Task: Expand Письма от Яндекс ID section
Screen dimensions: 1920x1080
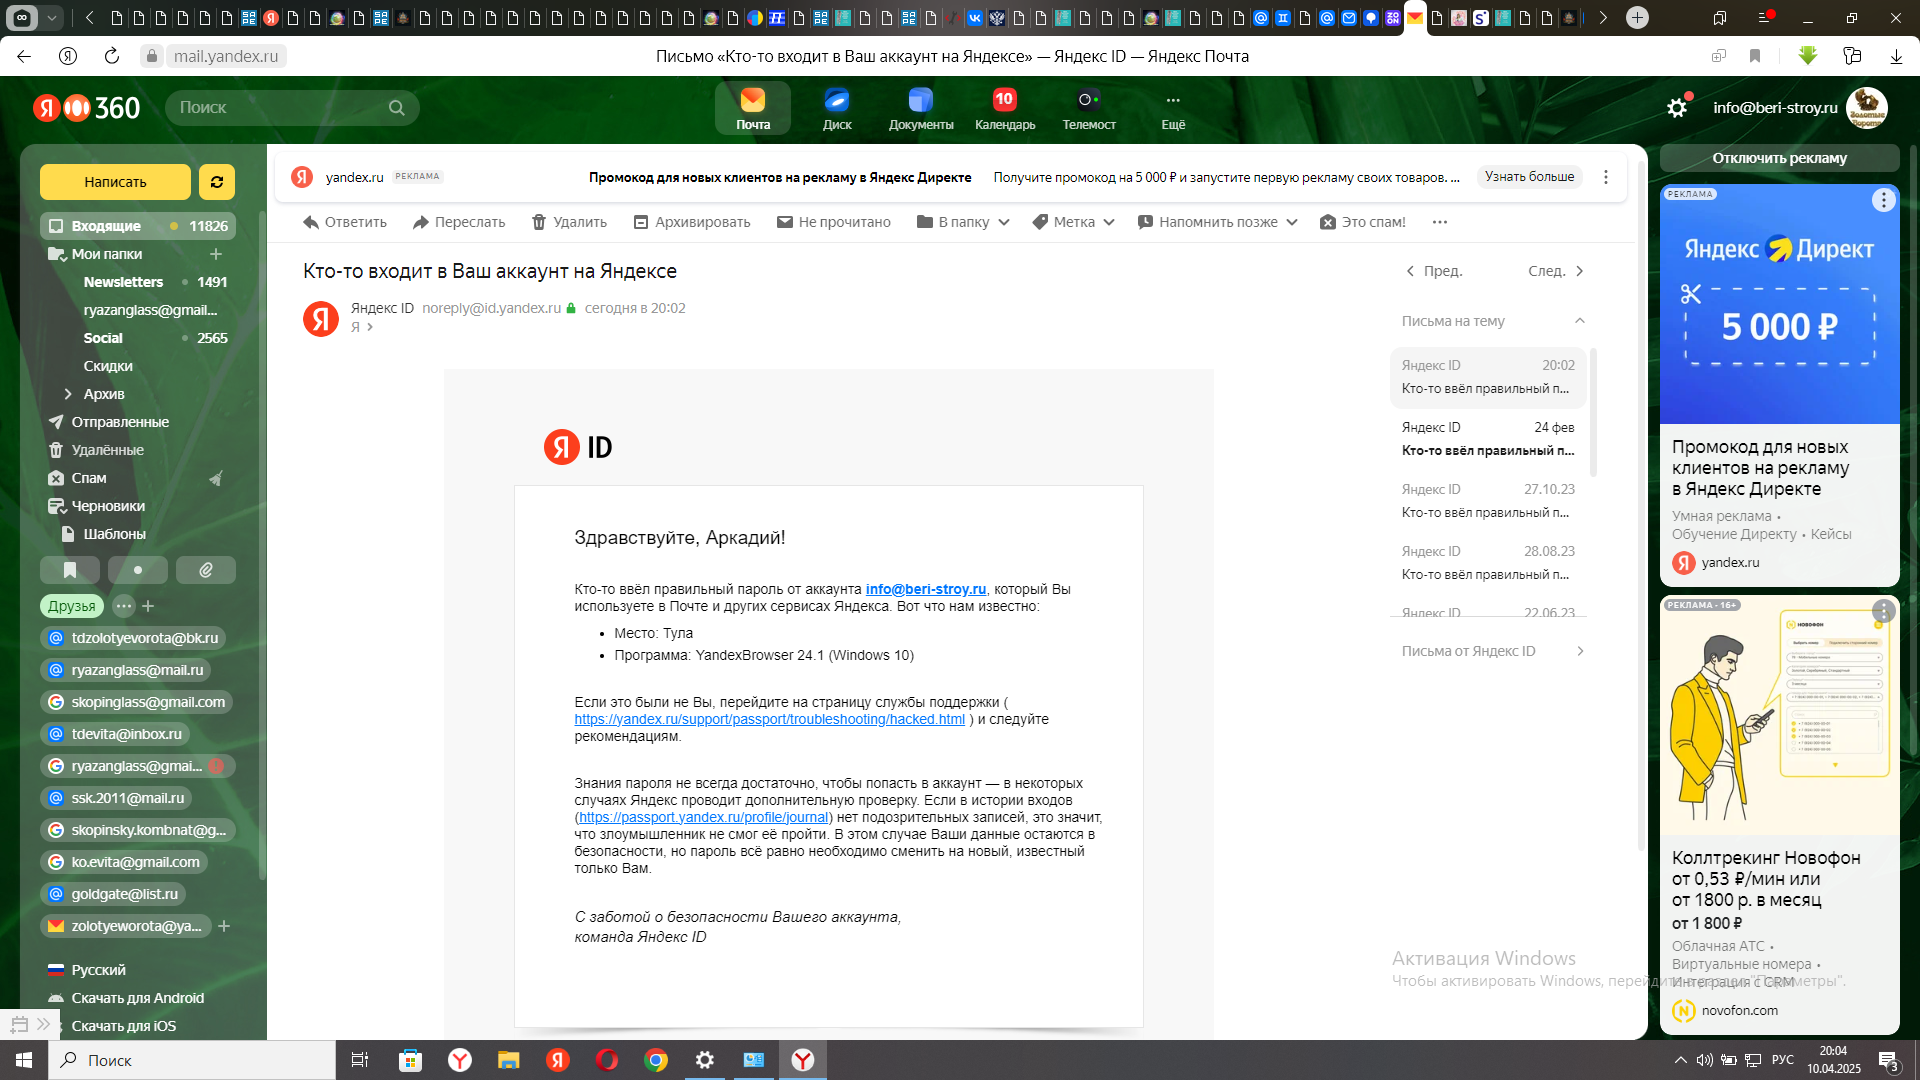Action: 1580,651
